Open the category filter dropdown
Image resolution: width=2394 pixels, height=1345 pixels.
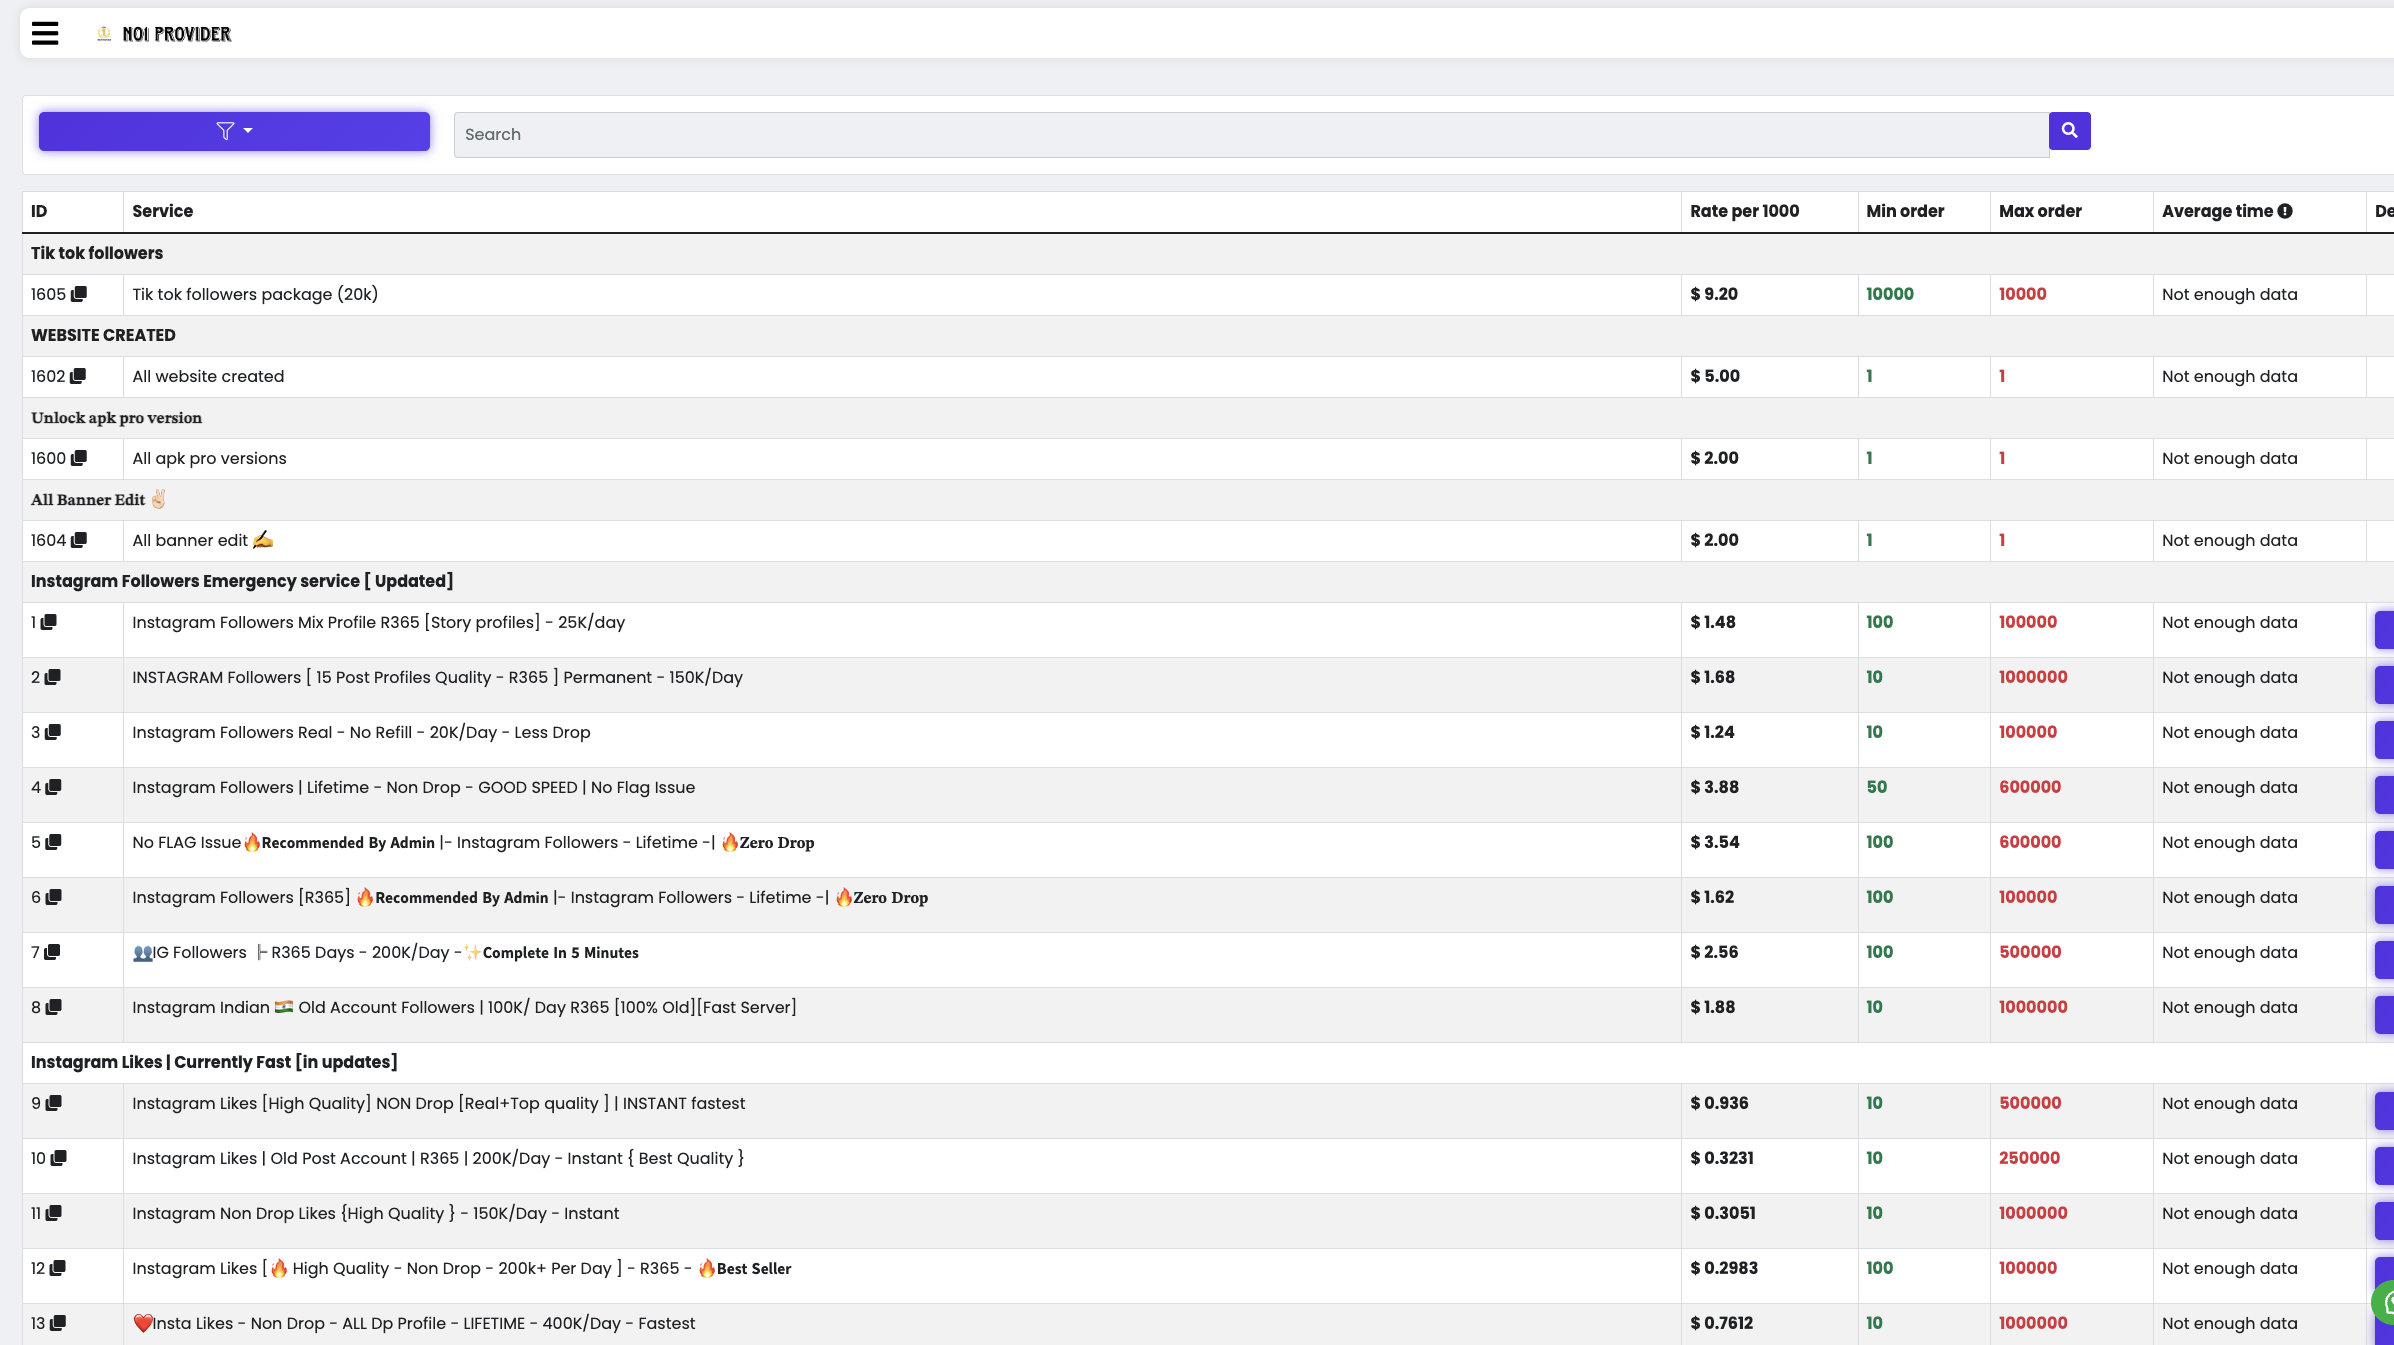point(234,131)
